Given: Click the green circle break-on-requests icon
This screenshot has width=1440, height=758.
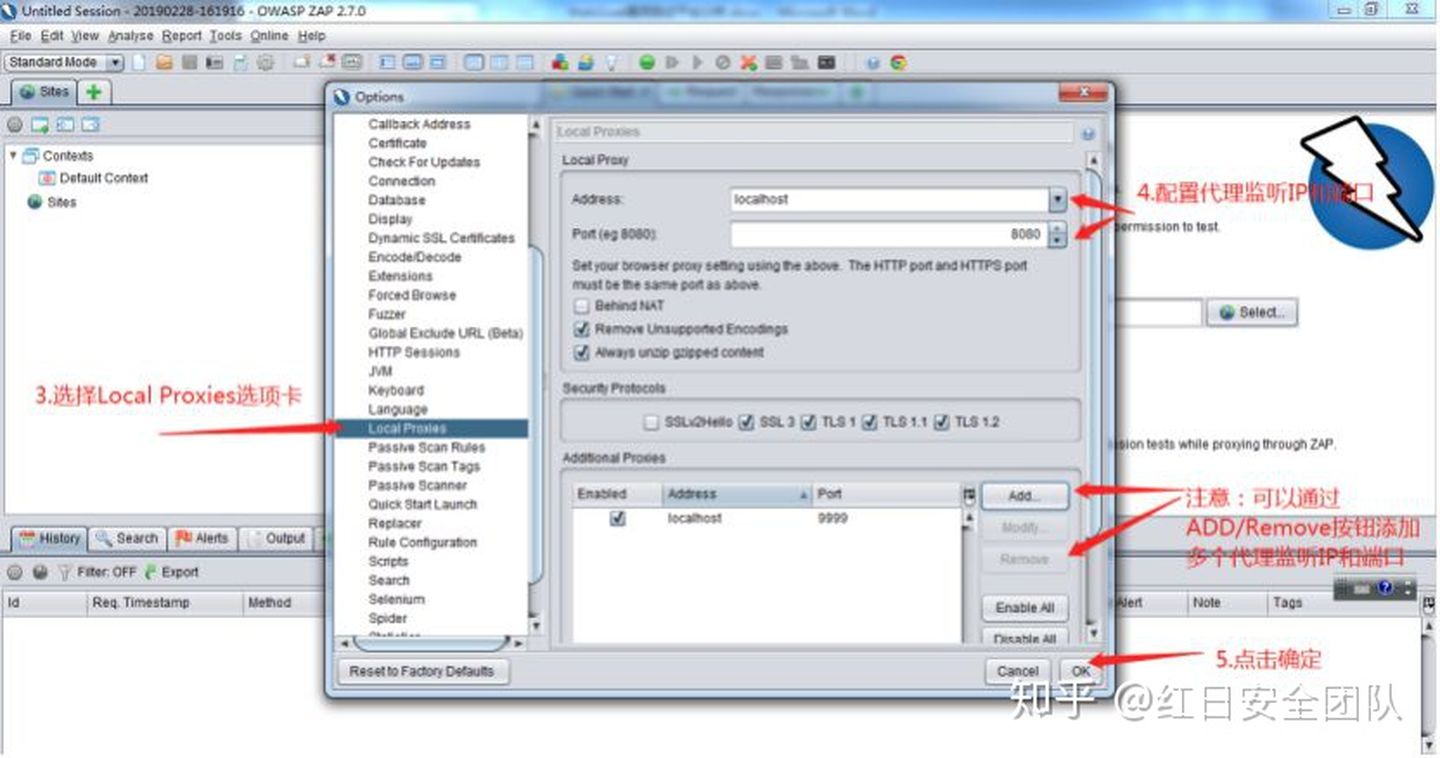Looking at the screenshot, I should click(647, 62).
